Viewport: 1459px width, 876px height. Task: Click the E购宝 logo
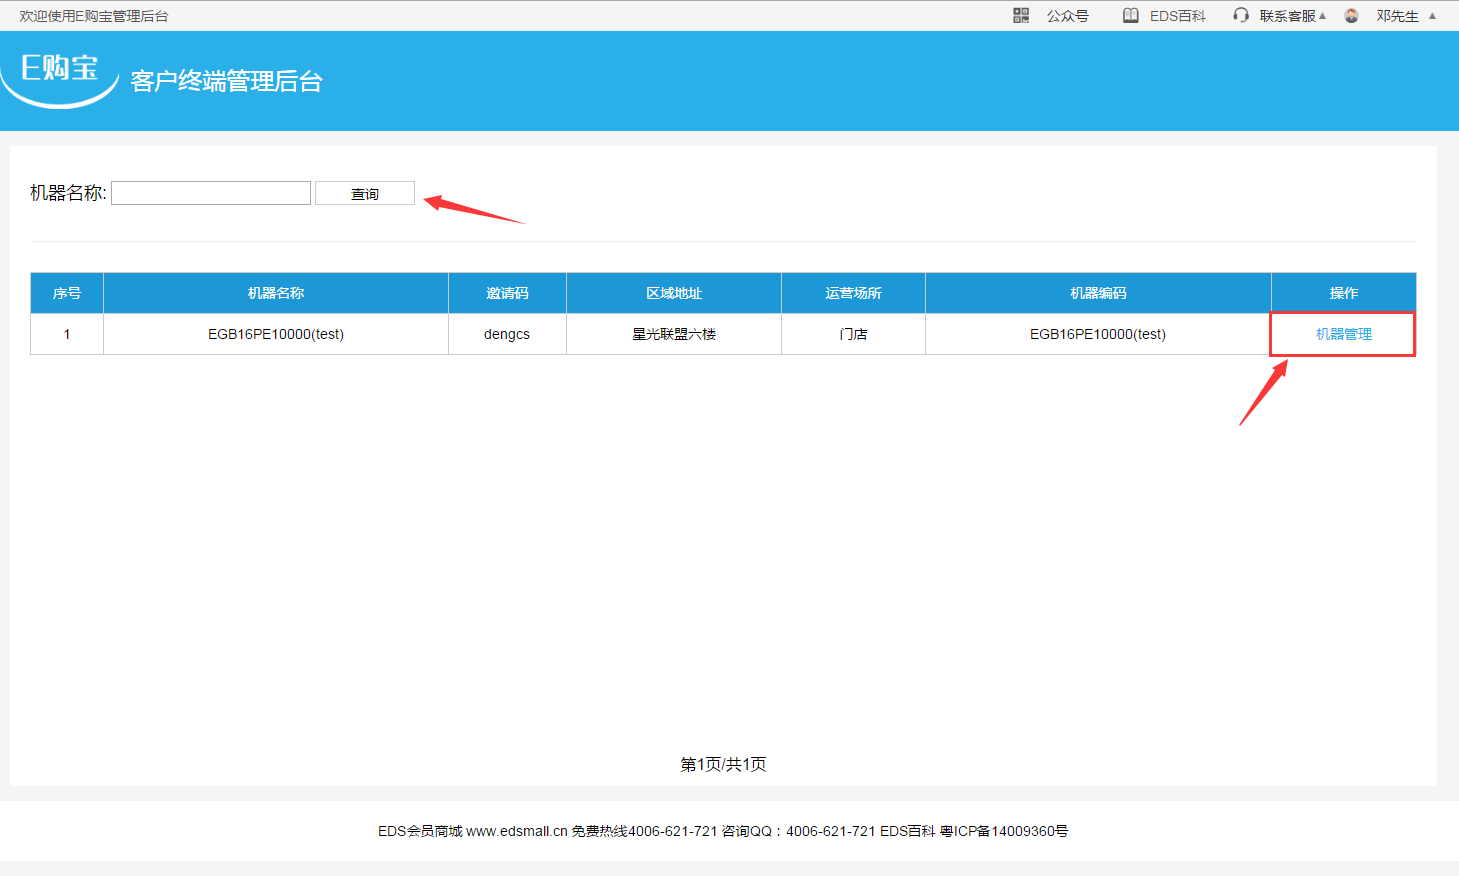[60, 70]
